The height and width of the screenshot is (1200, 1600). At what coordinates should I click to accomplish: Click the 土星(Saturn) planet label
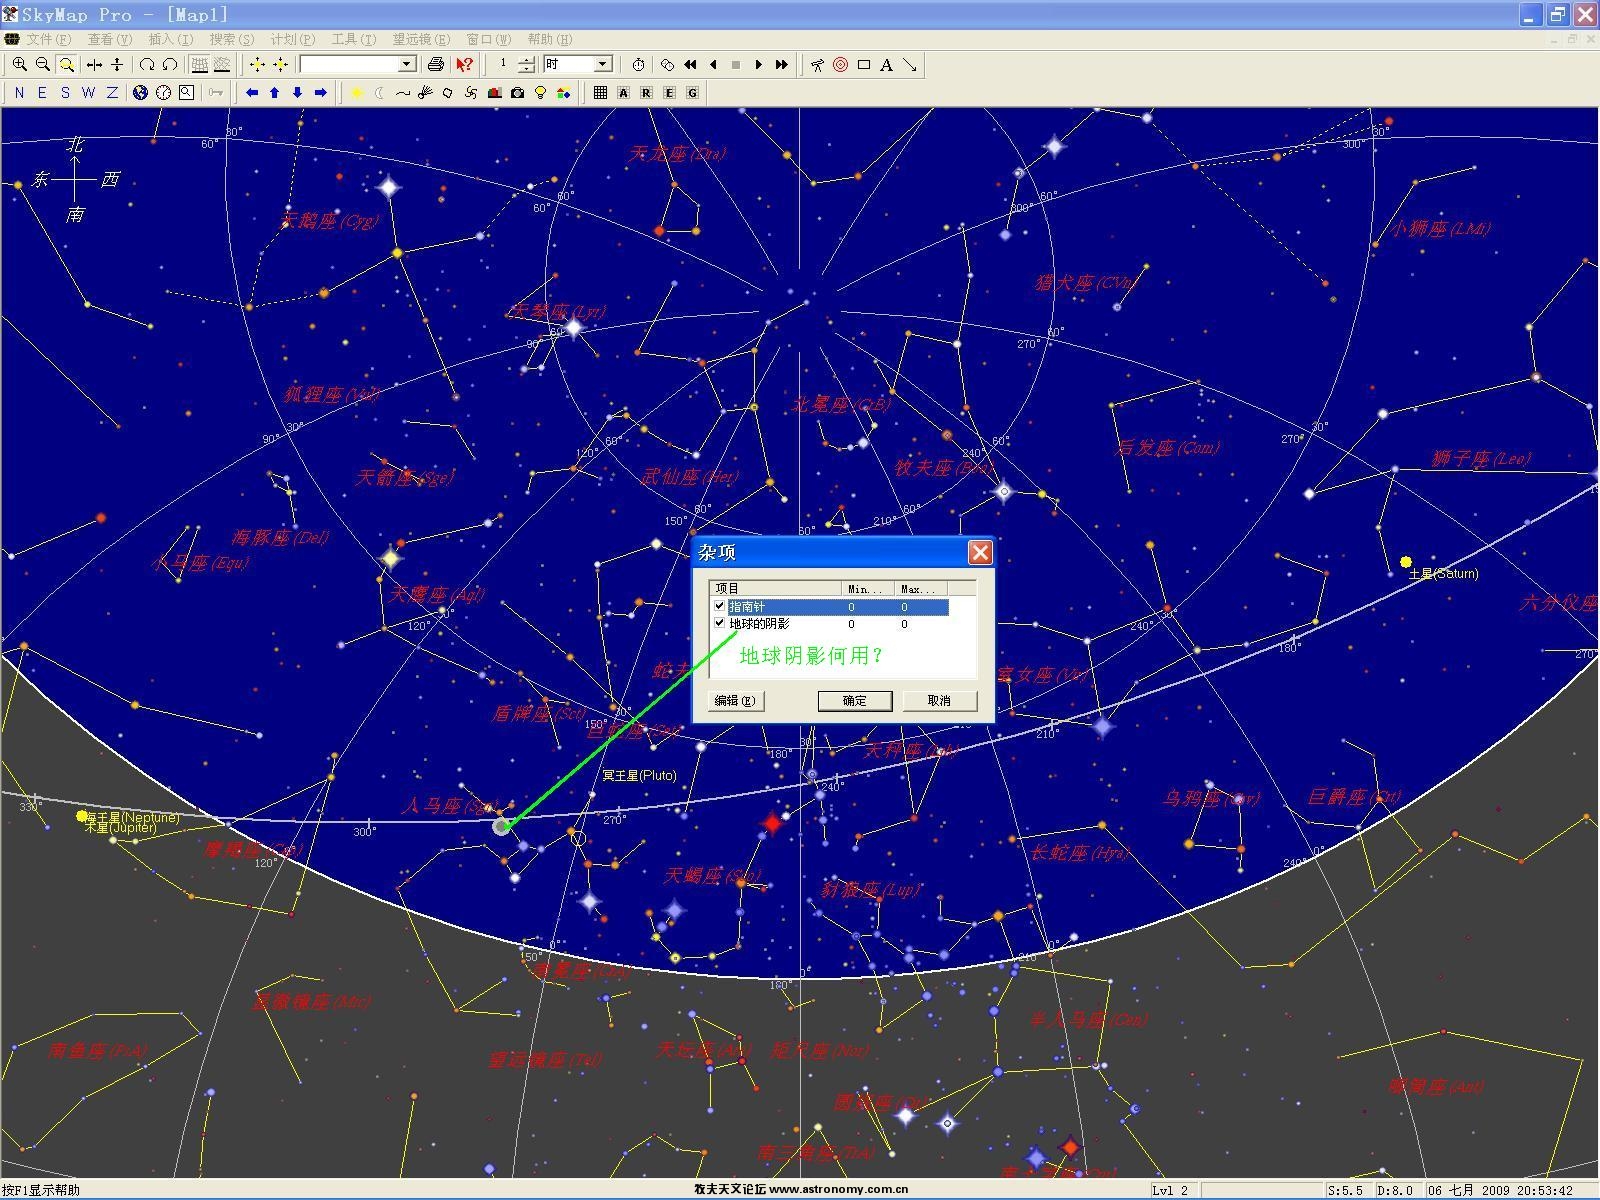(1443, 573)
